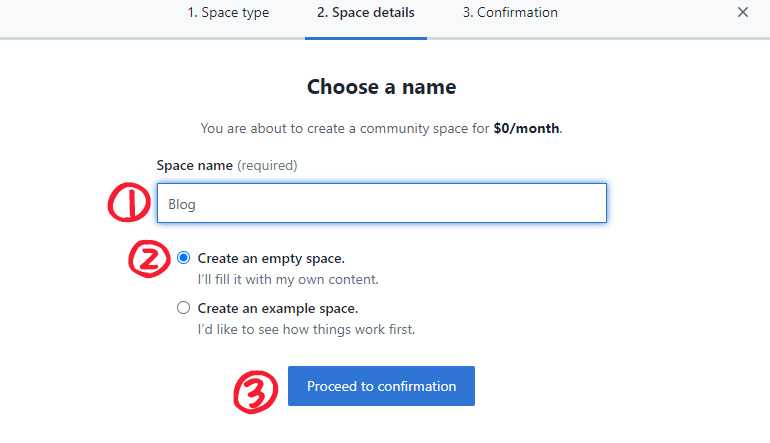Click the 'Create an example space.' label
This screenshot has width=770, height=443.
pyautogui.click(x=277, y=308)
